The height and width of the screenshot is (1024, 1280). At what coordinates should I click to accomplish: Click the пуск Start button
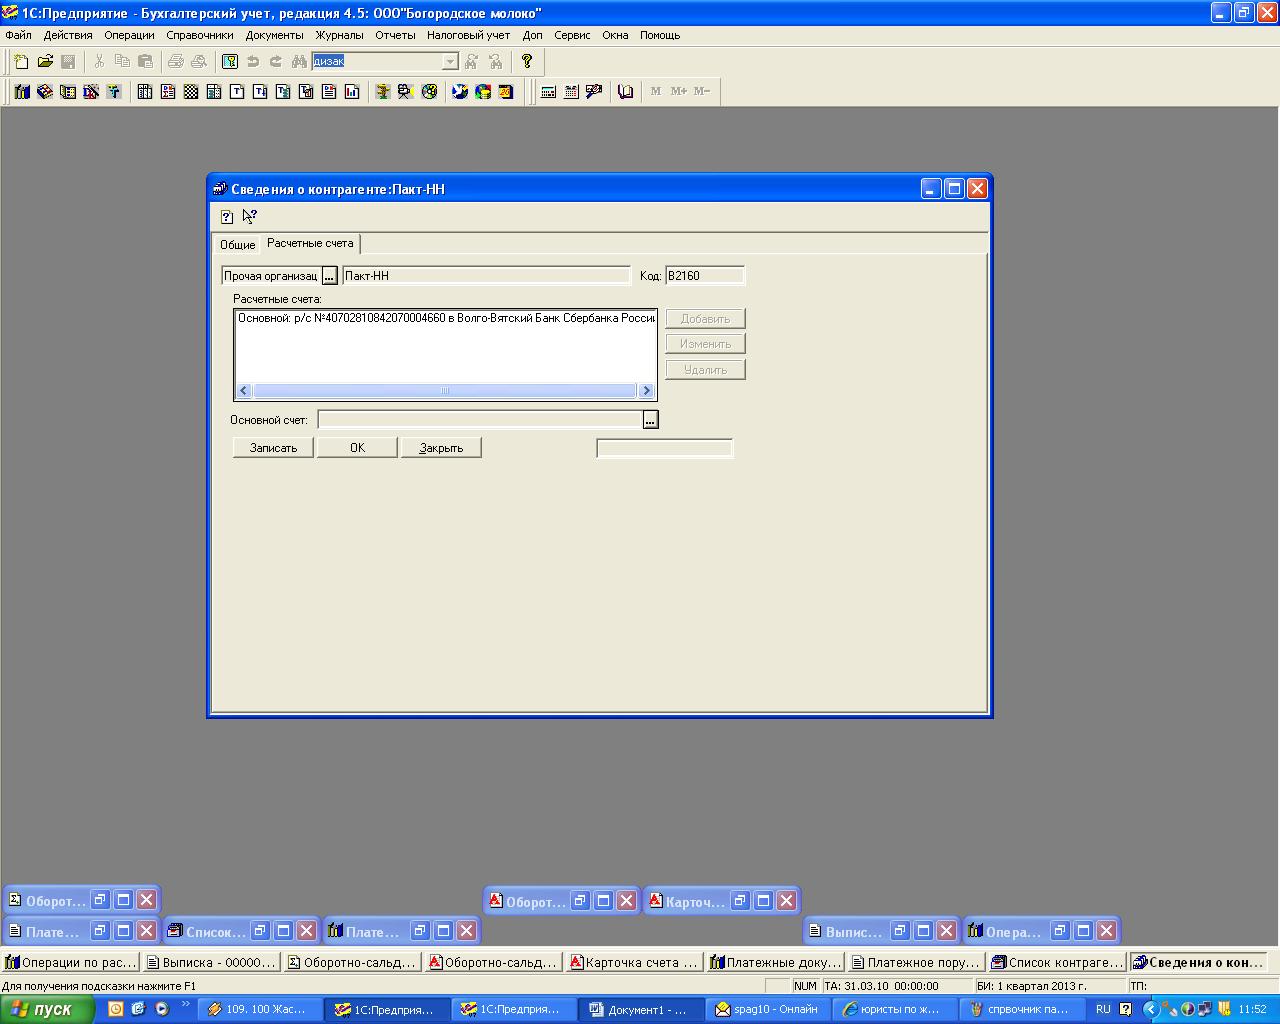[46, 1009]
